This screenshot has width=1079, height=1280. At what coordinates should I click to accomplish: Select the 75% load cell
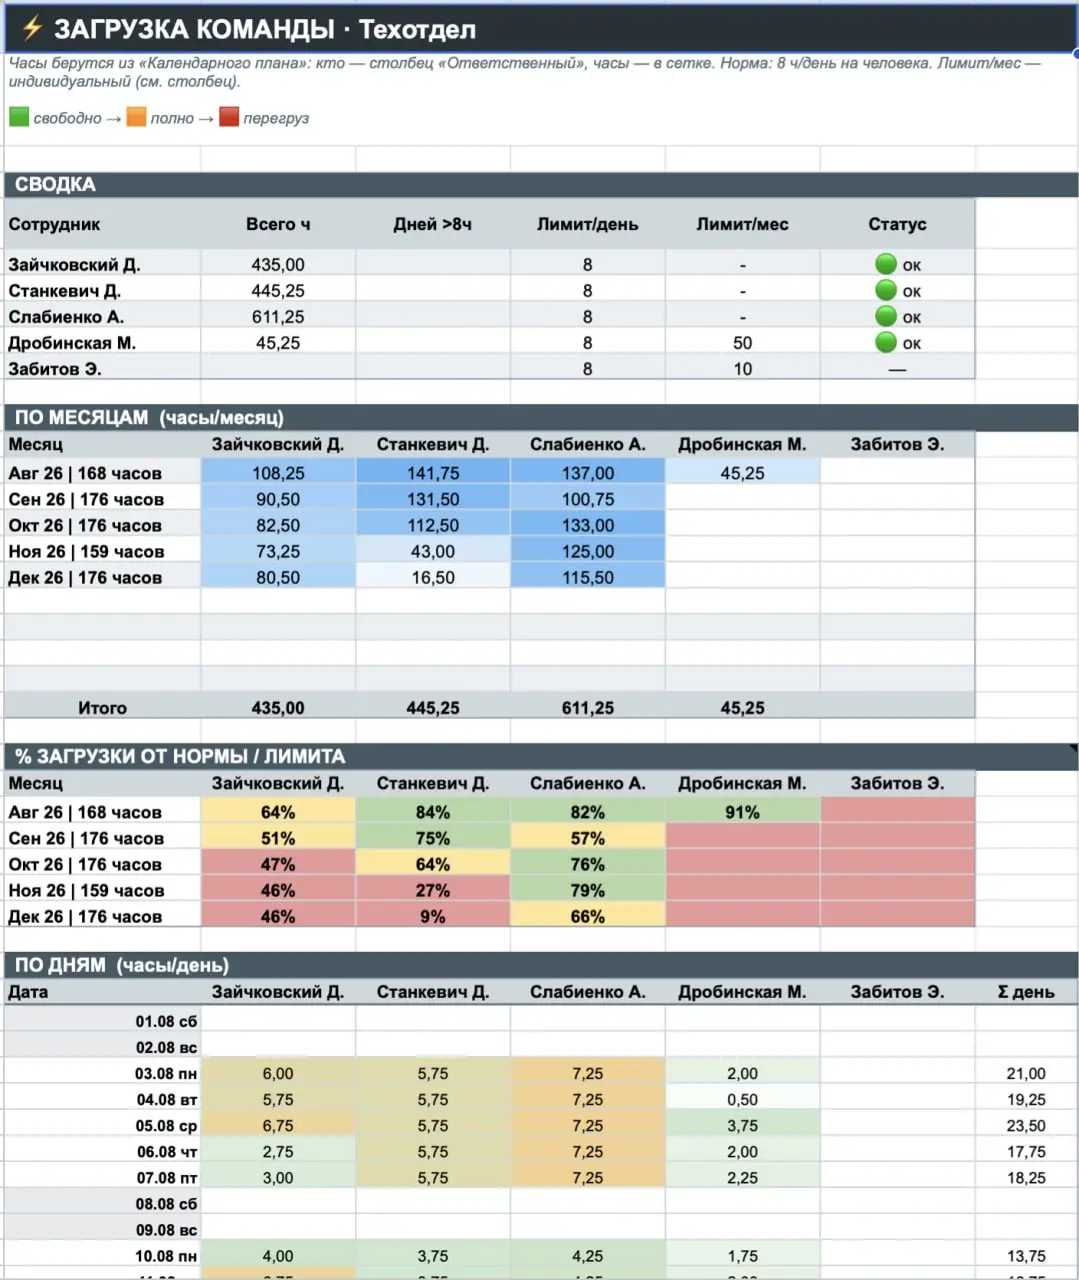[433, 837]
